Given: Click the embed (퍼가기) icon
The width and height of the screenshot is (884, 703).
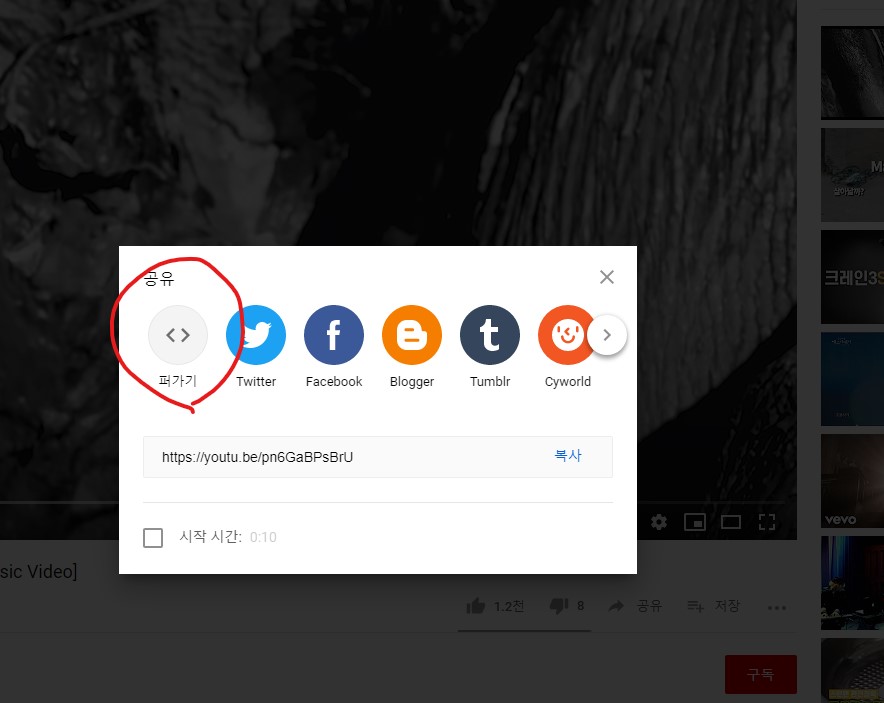Looking at the screenshot, I should [178, 335].
